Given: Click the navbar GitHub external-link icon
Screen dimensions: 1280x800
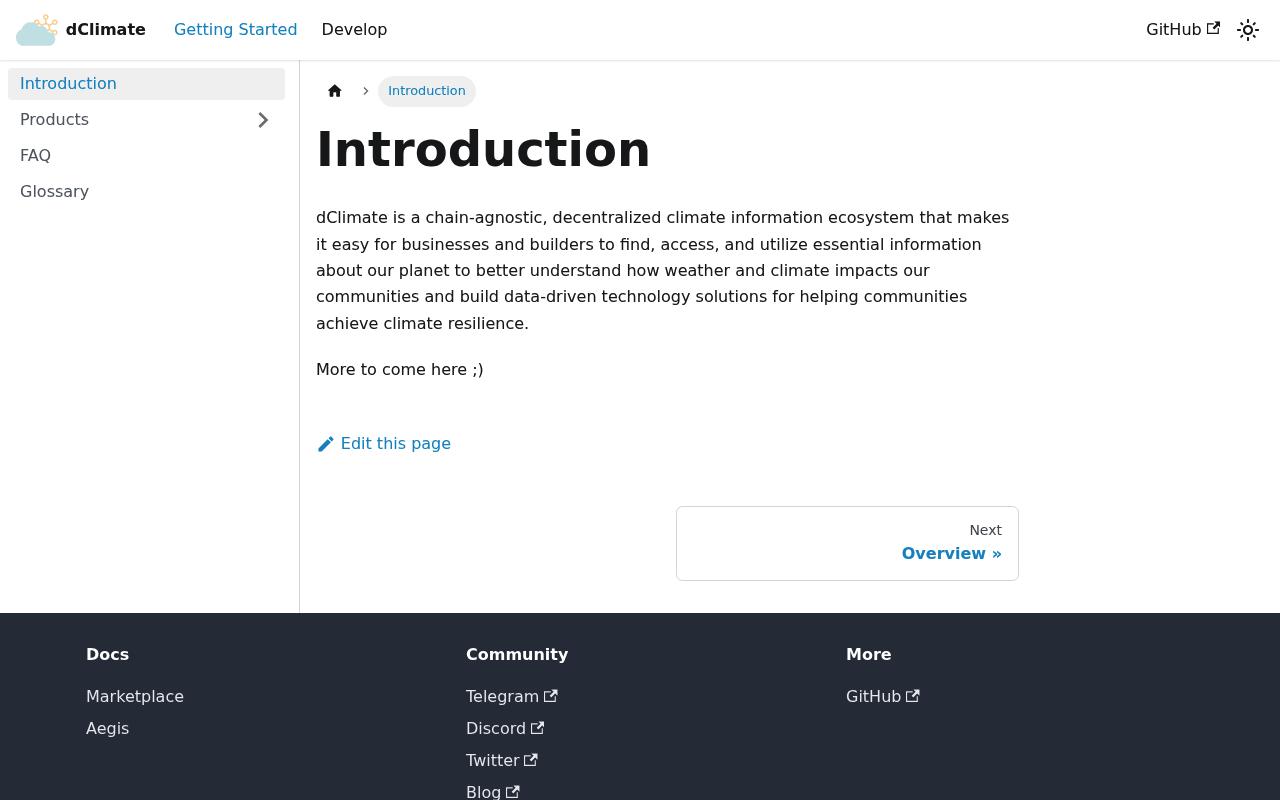Looking at the screenshot, I should click(x=1213, y=29).
